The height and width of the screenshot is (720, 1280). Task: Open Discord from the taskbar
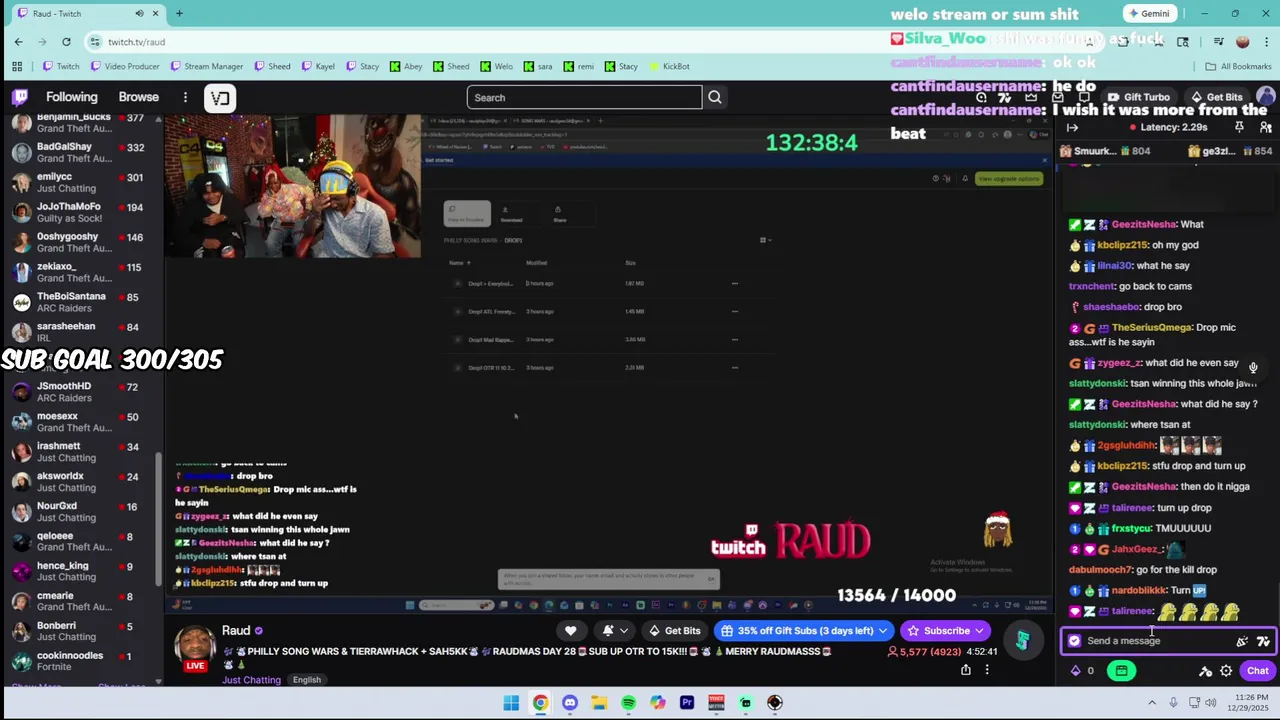[x=570, y=702]
